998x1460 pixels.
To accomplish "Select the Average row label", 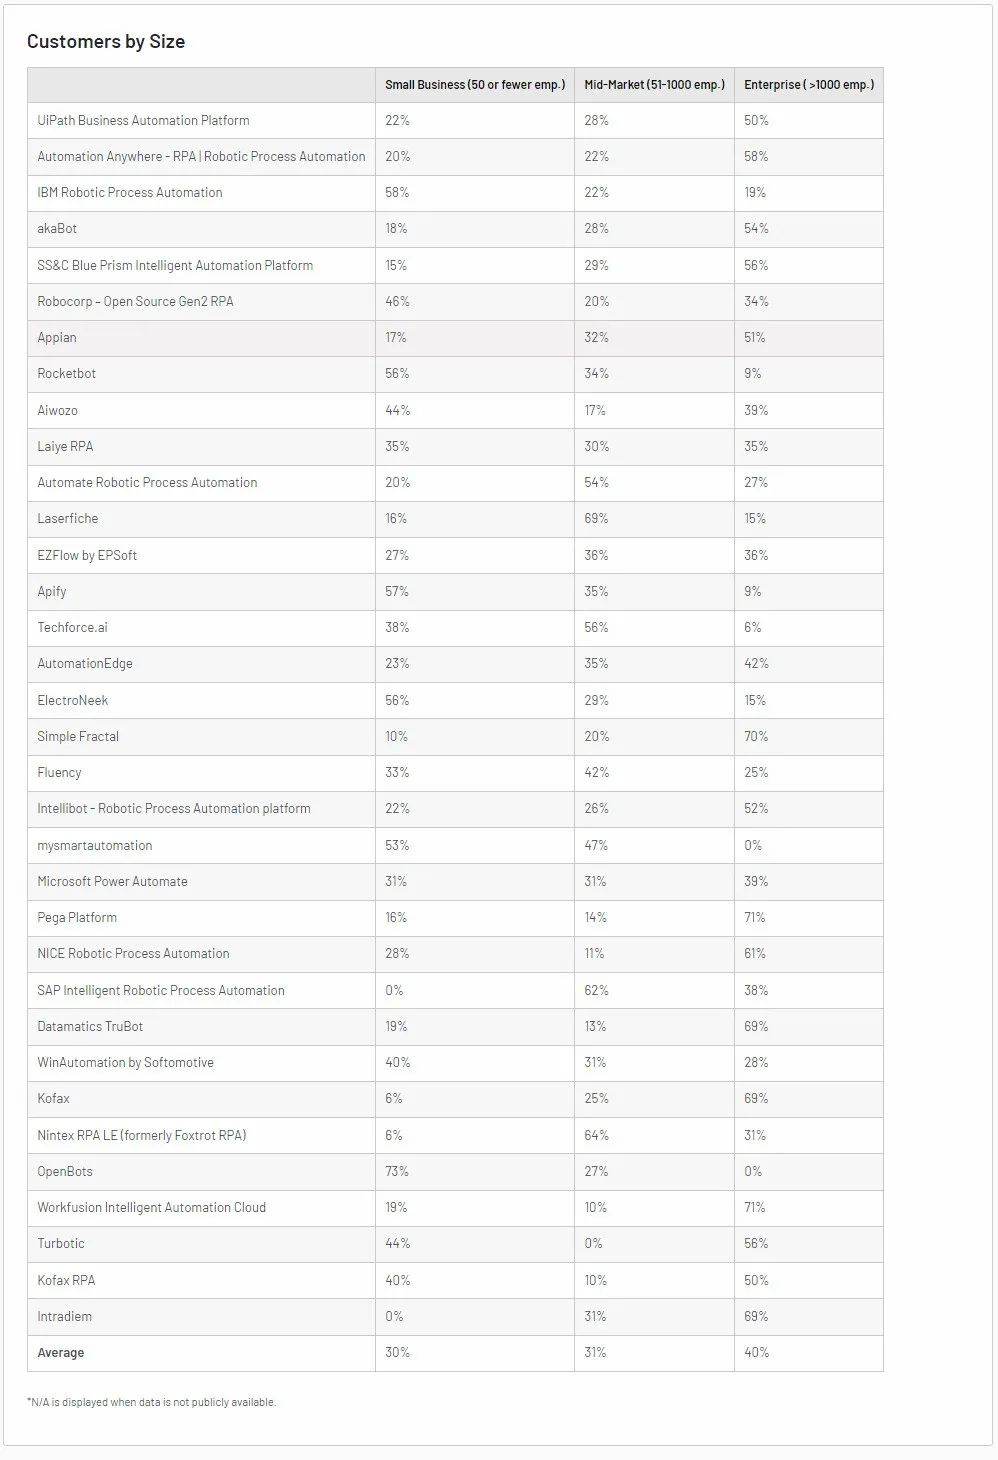I will point(61,1352).
